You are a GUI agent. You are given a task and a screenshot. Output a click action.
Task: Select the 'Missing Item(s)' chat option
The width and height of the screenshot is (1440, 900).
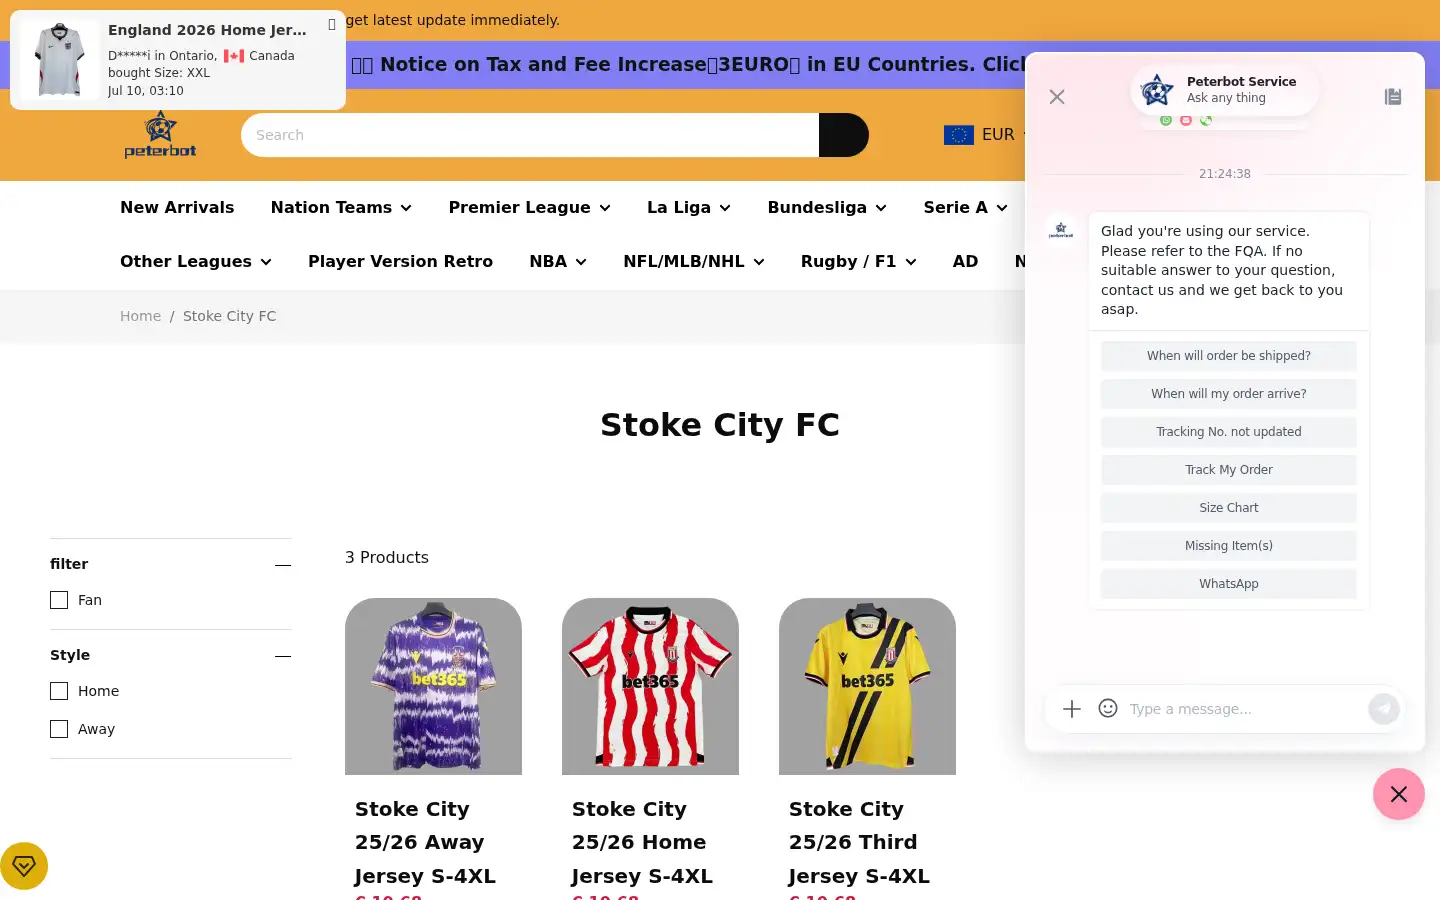(1229, 546)
